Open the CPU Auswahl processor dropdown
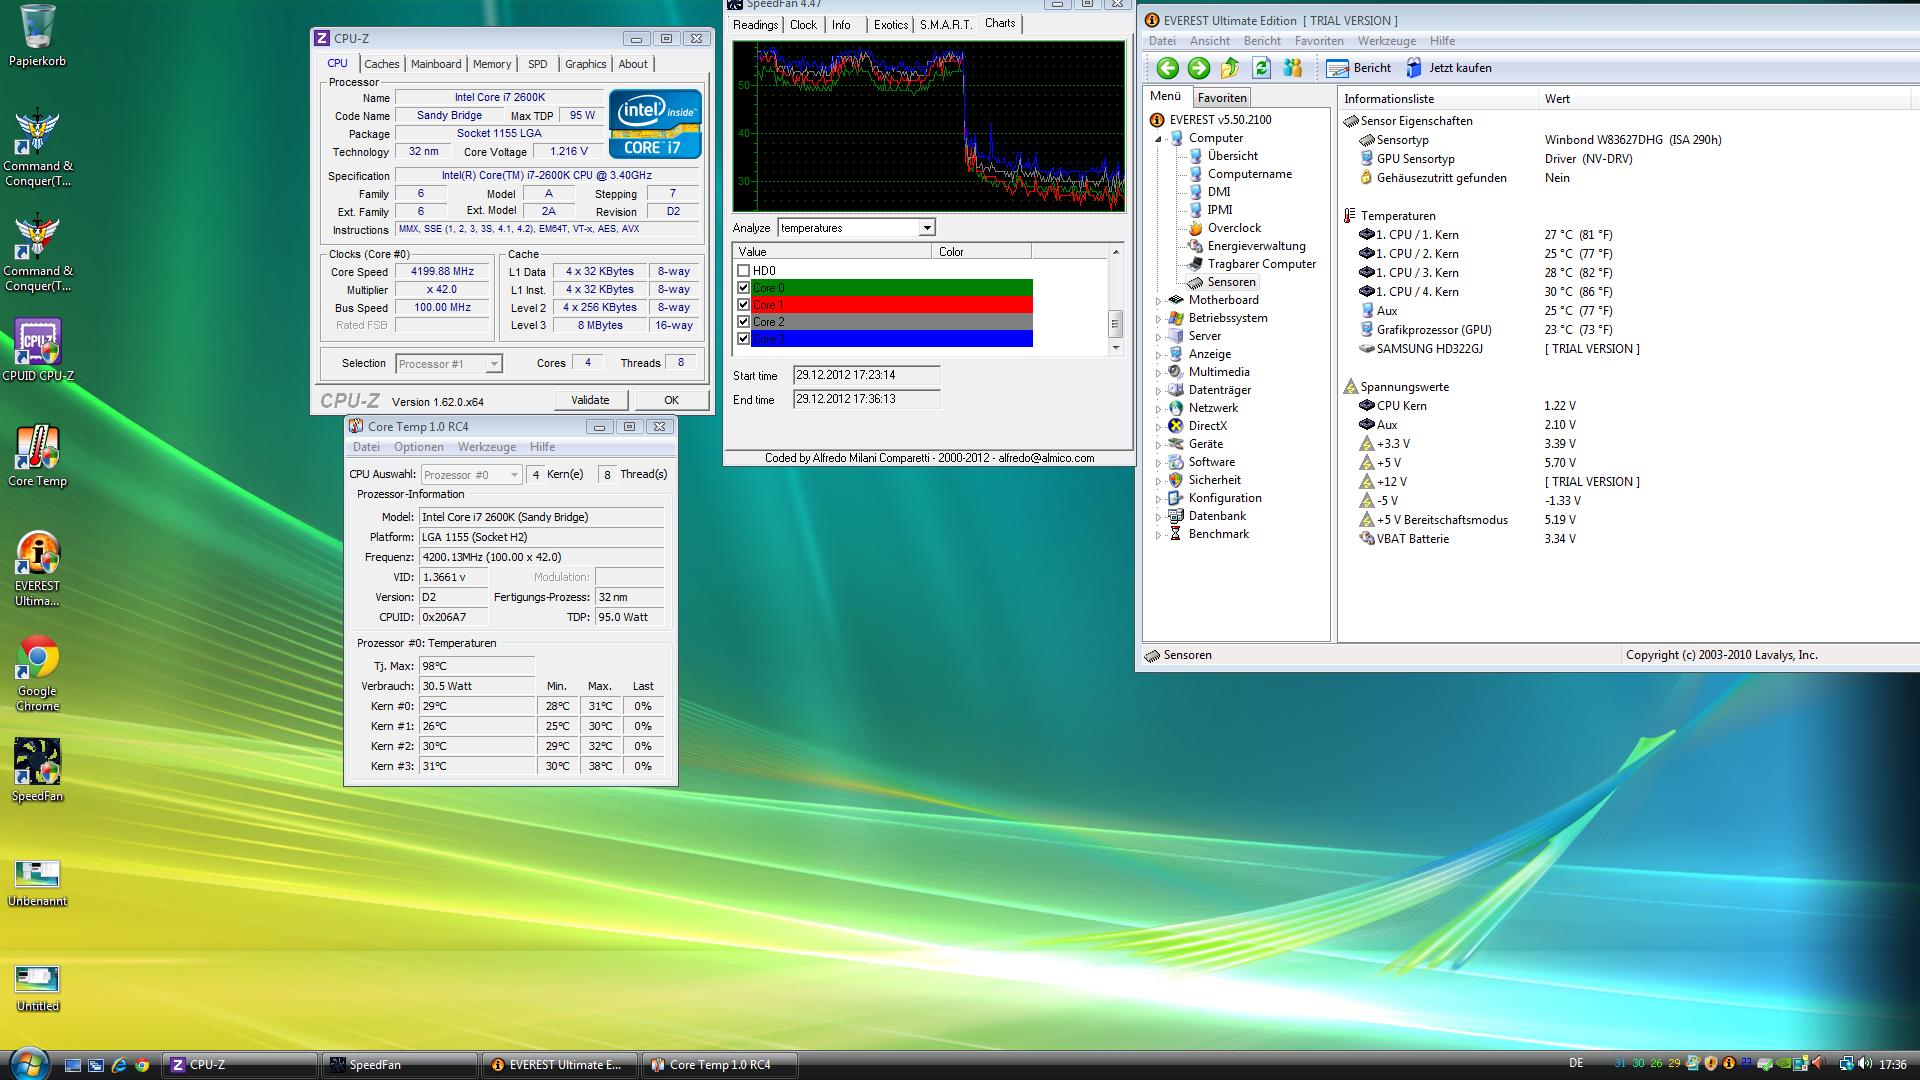The width and height of the screenshot is (1920, 1080). tap(513, 475)
